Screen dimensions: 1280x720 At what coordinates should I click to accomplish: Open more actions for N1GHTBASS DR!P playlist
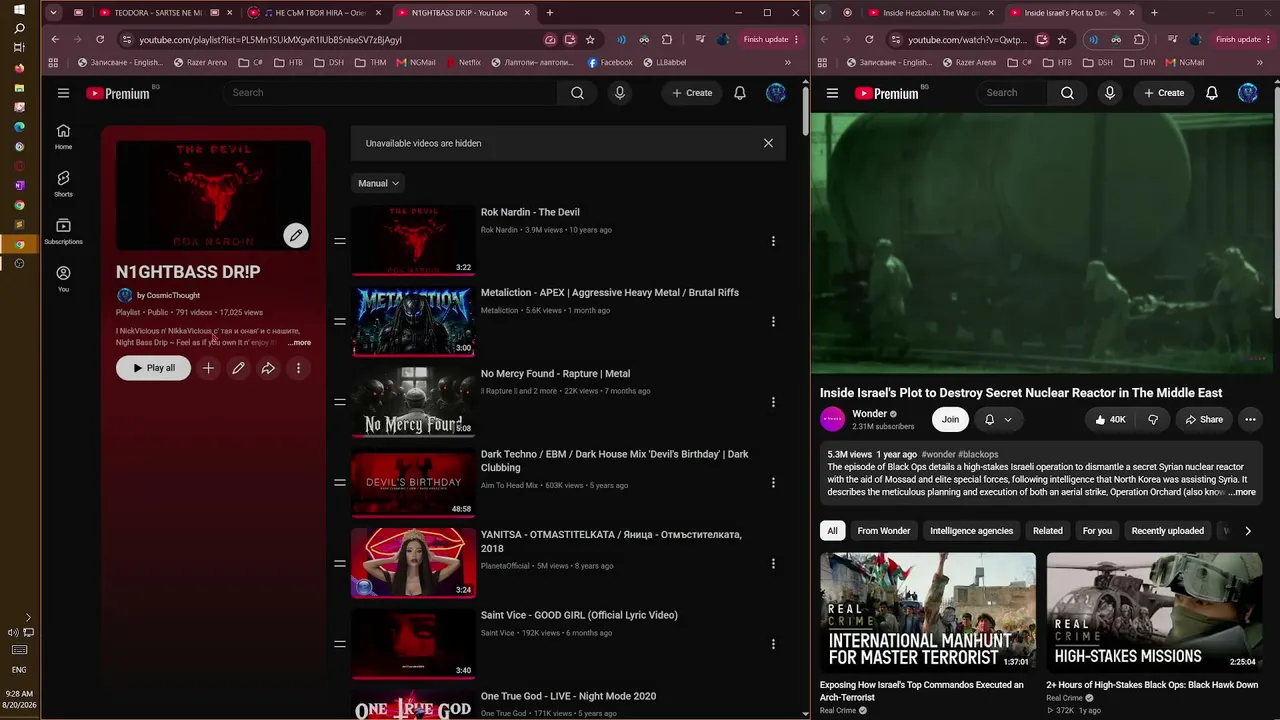[x=298, y=368]
